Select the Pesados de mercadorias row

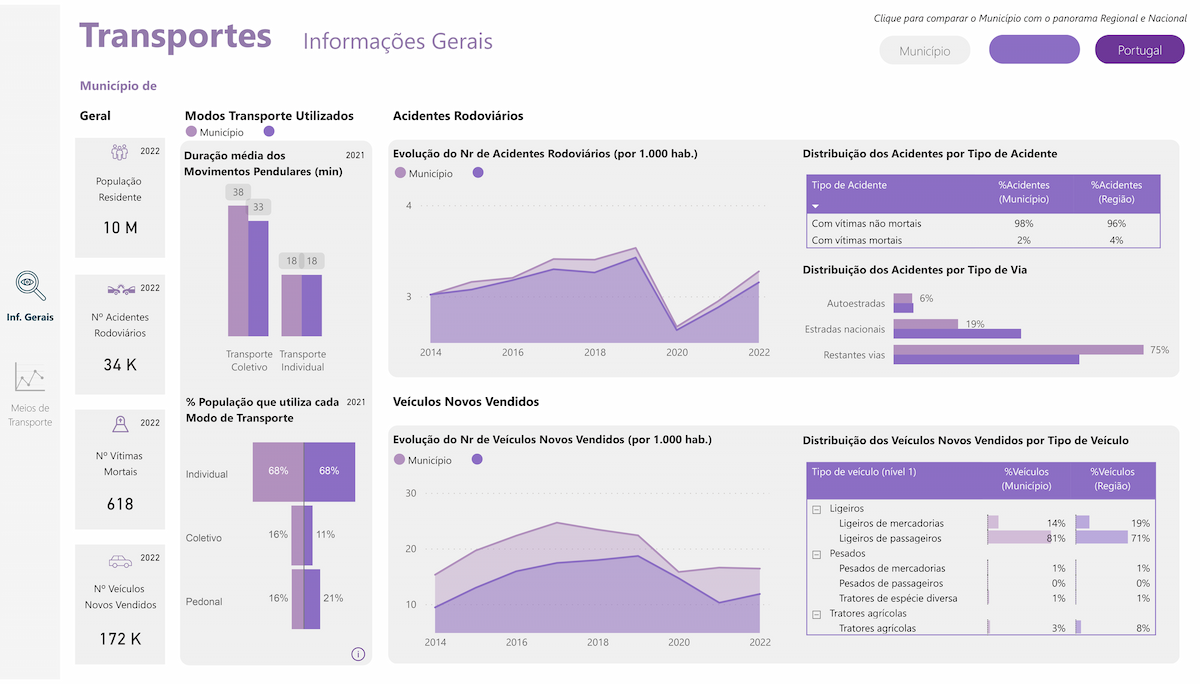tap(982, 568)
